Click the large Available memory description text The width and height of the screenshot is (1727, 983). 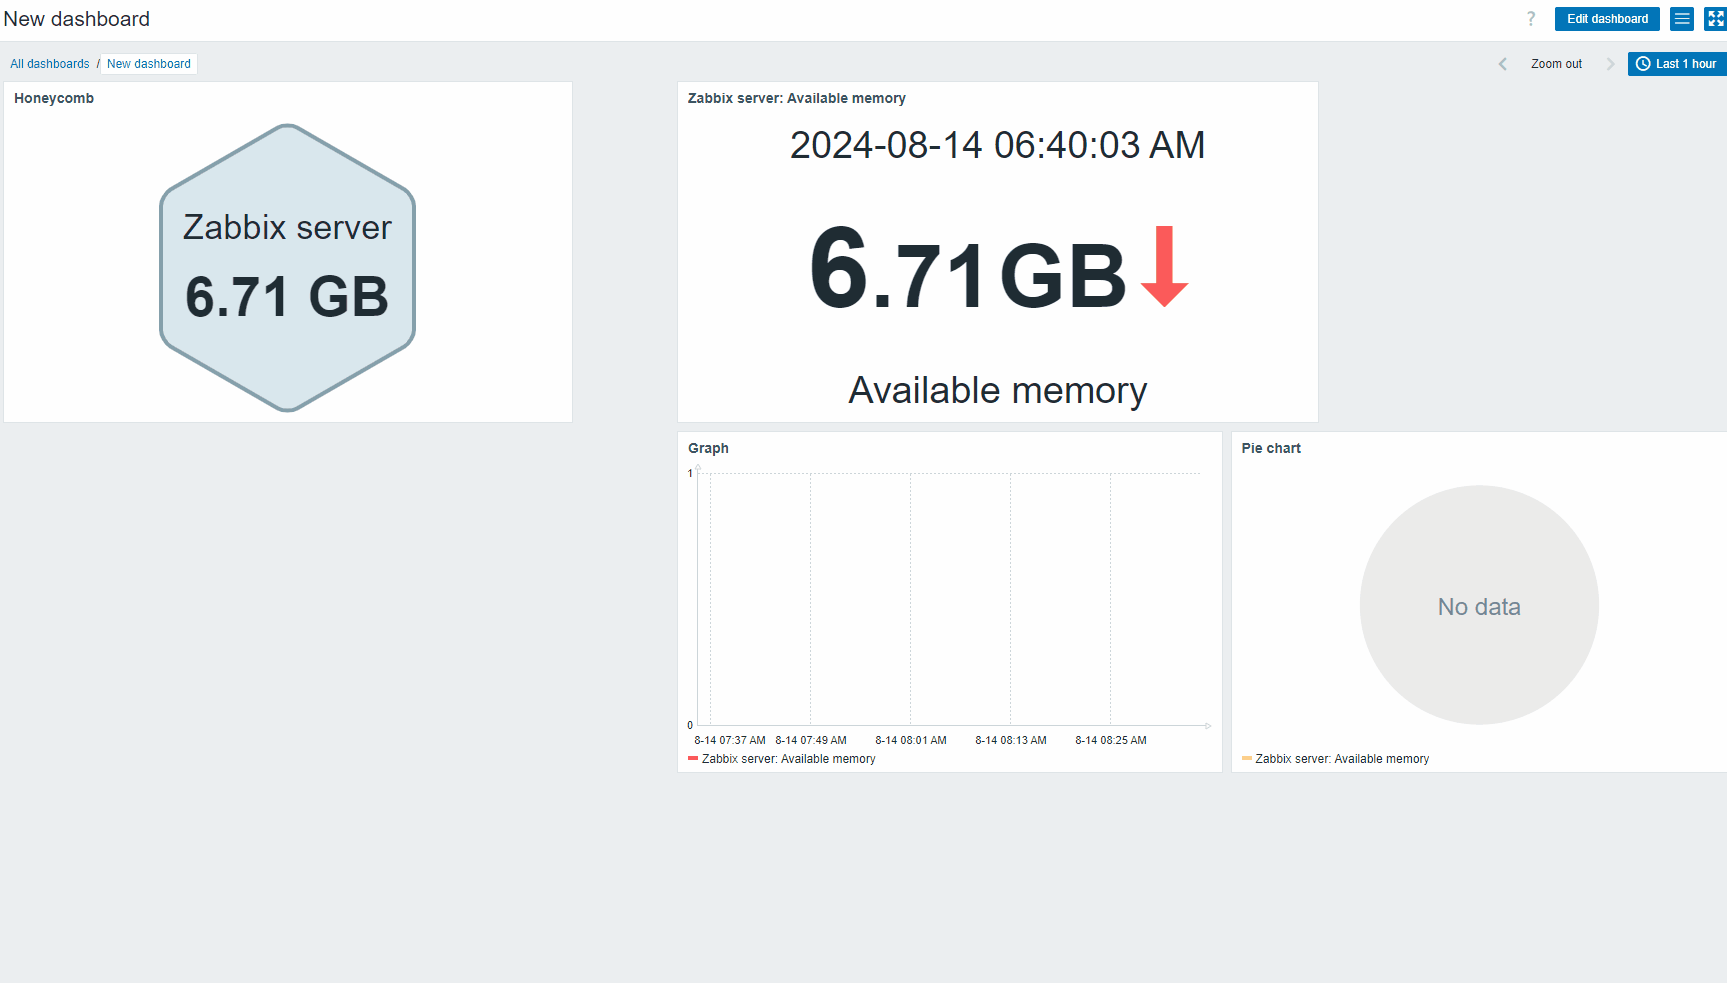click(x=997, y=390)
